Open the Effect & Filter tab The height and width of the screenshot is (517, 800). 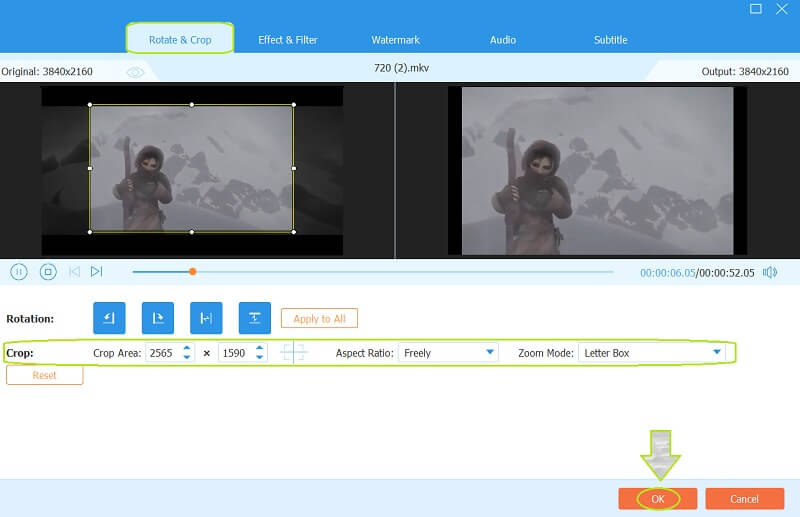pyautogui.click(x=288, y=40)
